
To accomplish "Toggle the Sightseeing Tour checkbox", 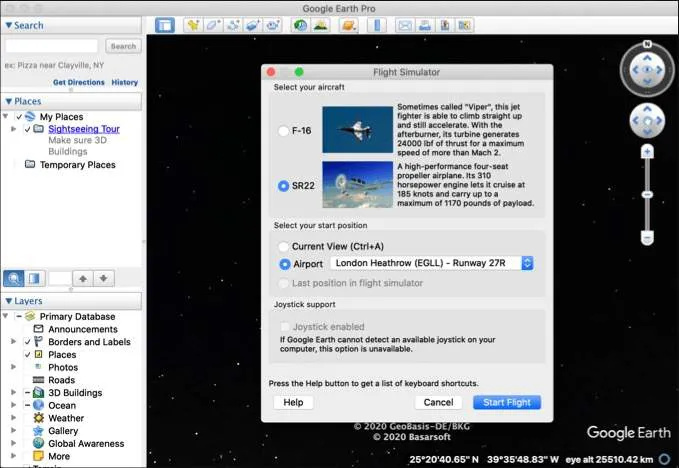I will (27, 129).
